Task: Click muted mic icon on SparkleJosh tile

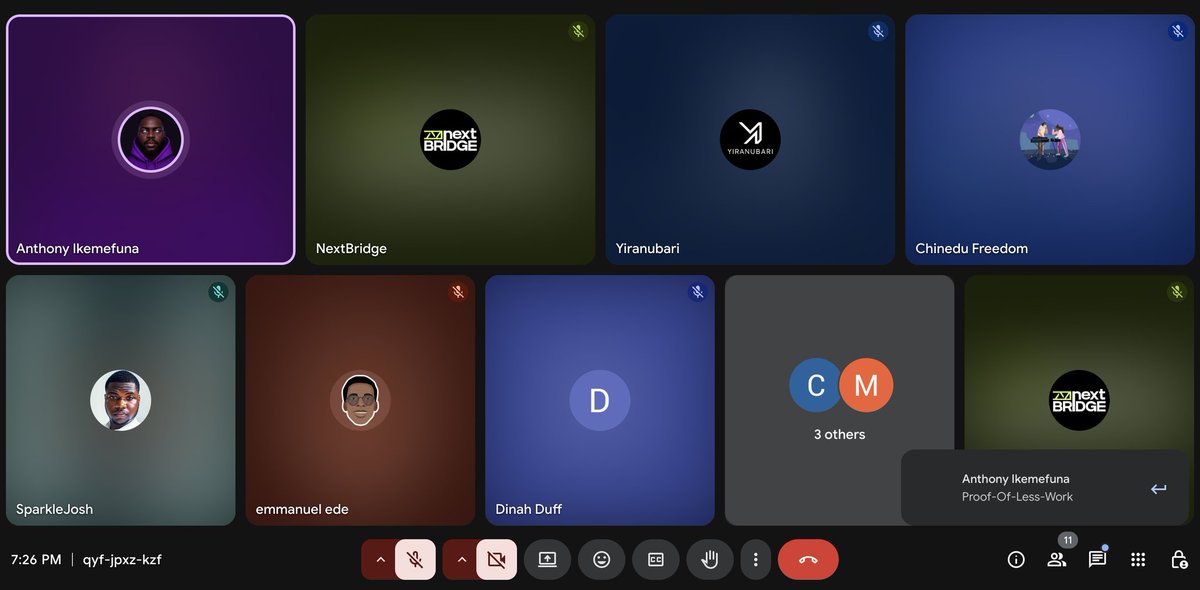Action: (x=218, y=292)
